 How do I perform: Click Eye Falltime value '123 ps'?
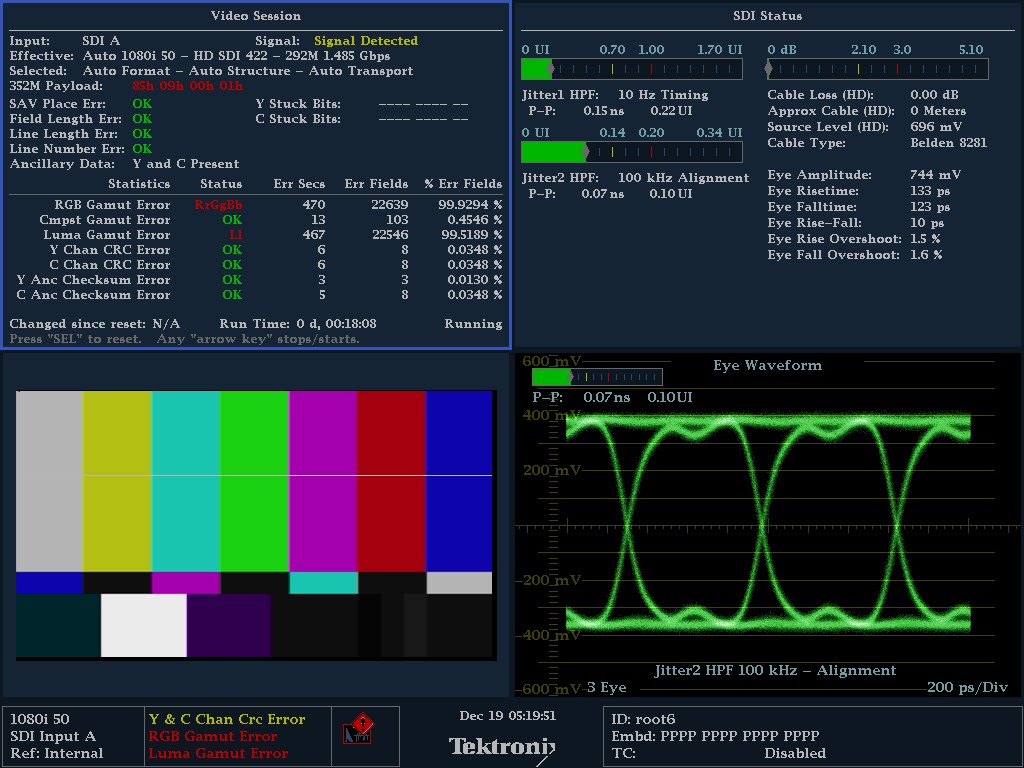click(930, 207)
